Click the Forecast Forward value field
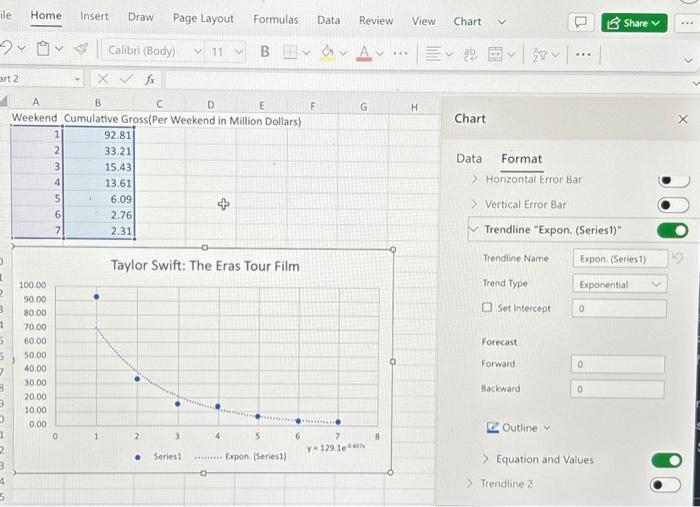The image size is (700, 507). point(618,365)
